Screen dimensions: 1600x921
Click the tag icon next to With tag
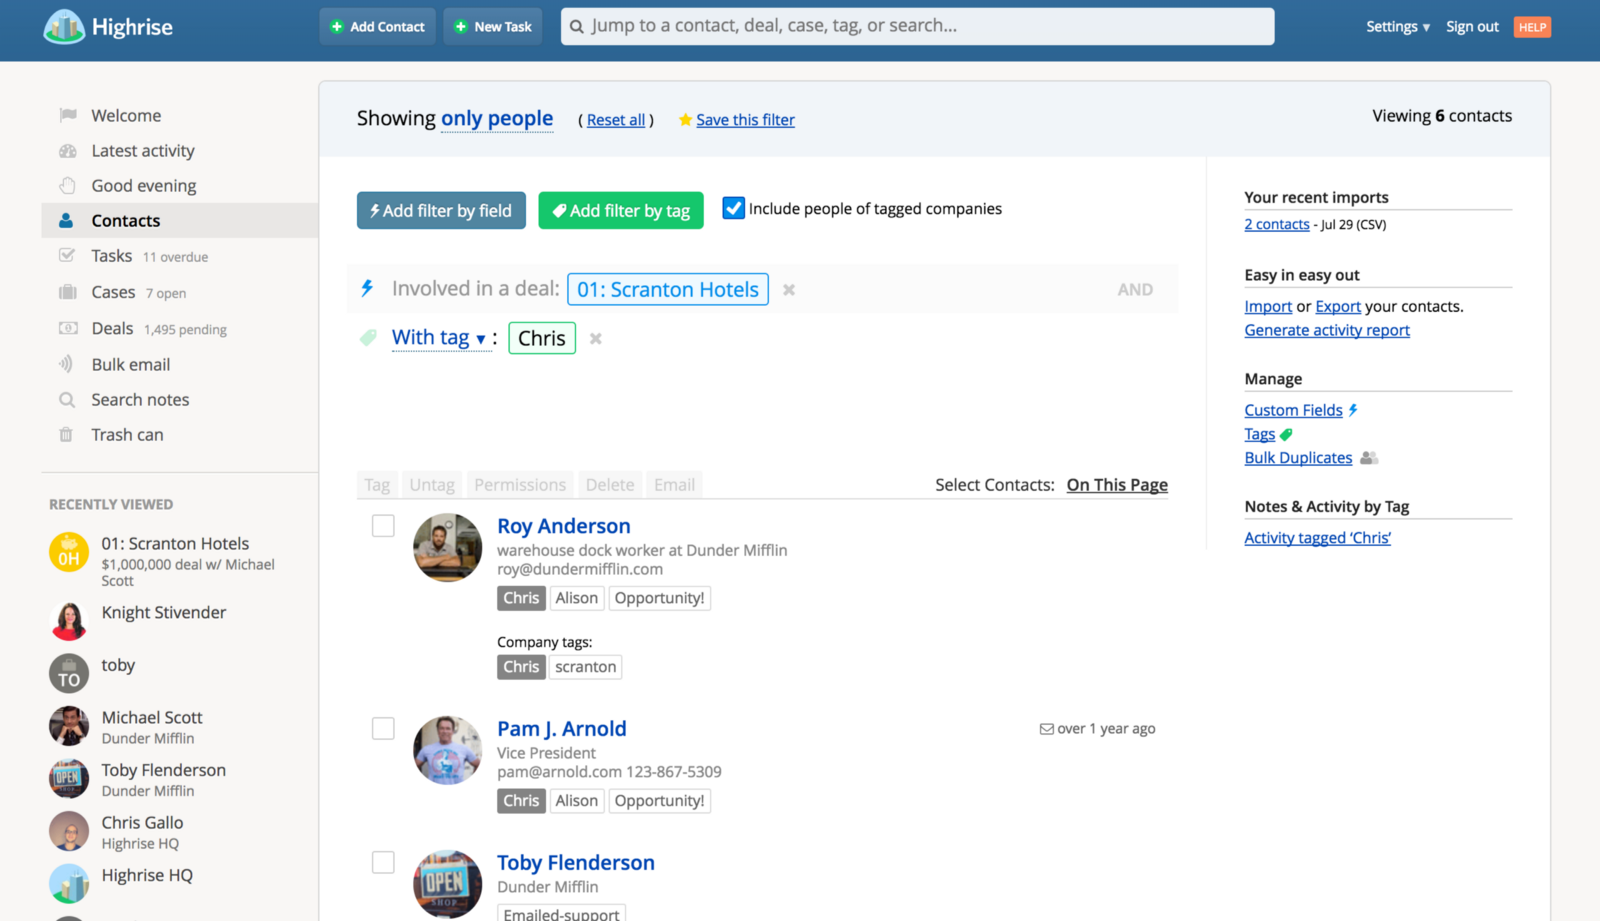(x=368, y=338)
